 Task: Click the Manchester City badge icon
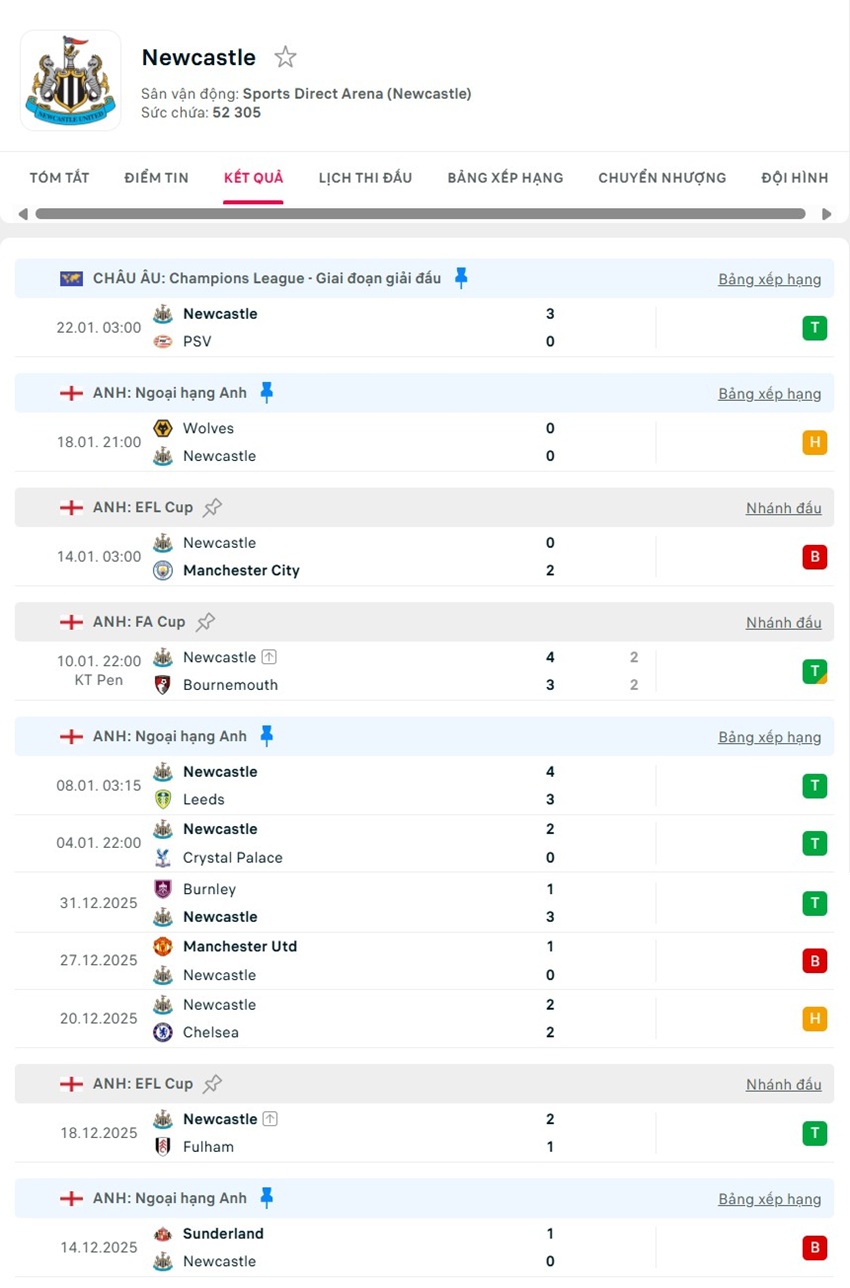tap(163, 570)
